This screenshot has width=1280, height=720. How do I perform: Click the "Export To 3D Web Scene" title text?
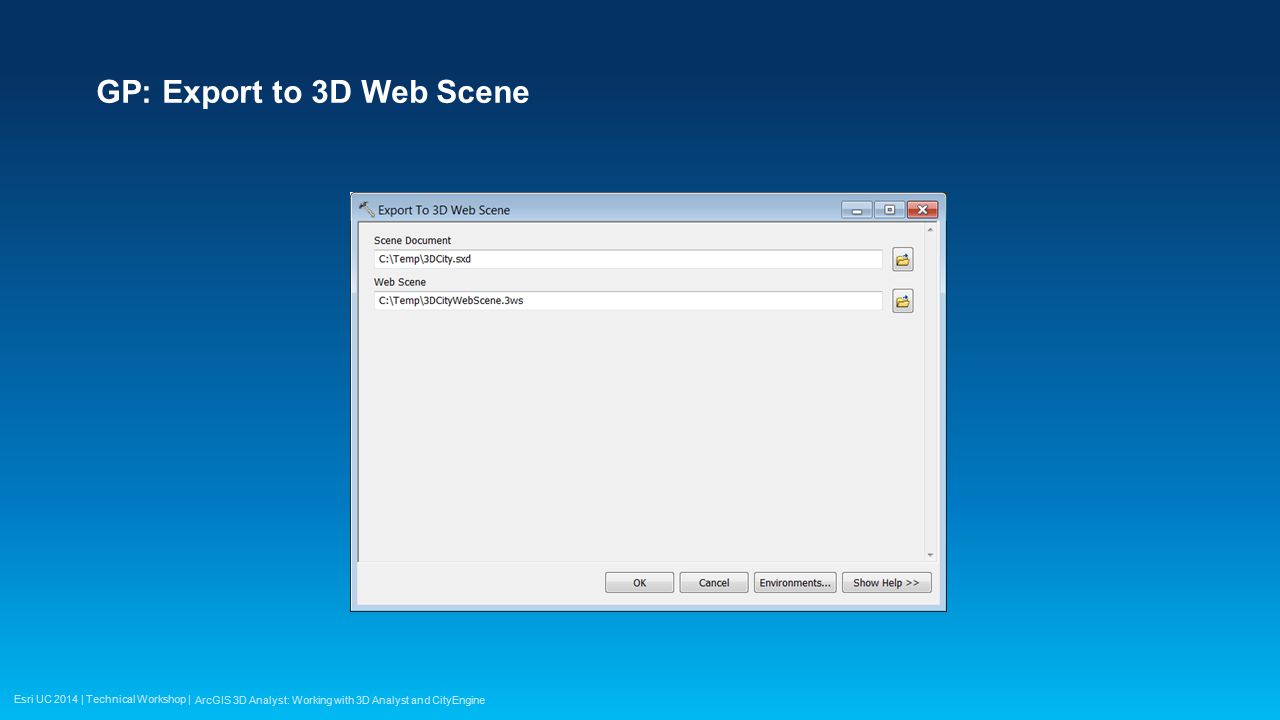point(444,210)
